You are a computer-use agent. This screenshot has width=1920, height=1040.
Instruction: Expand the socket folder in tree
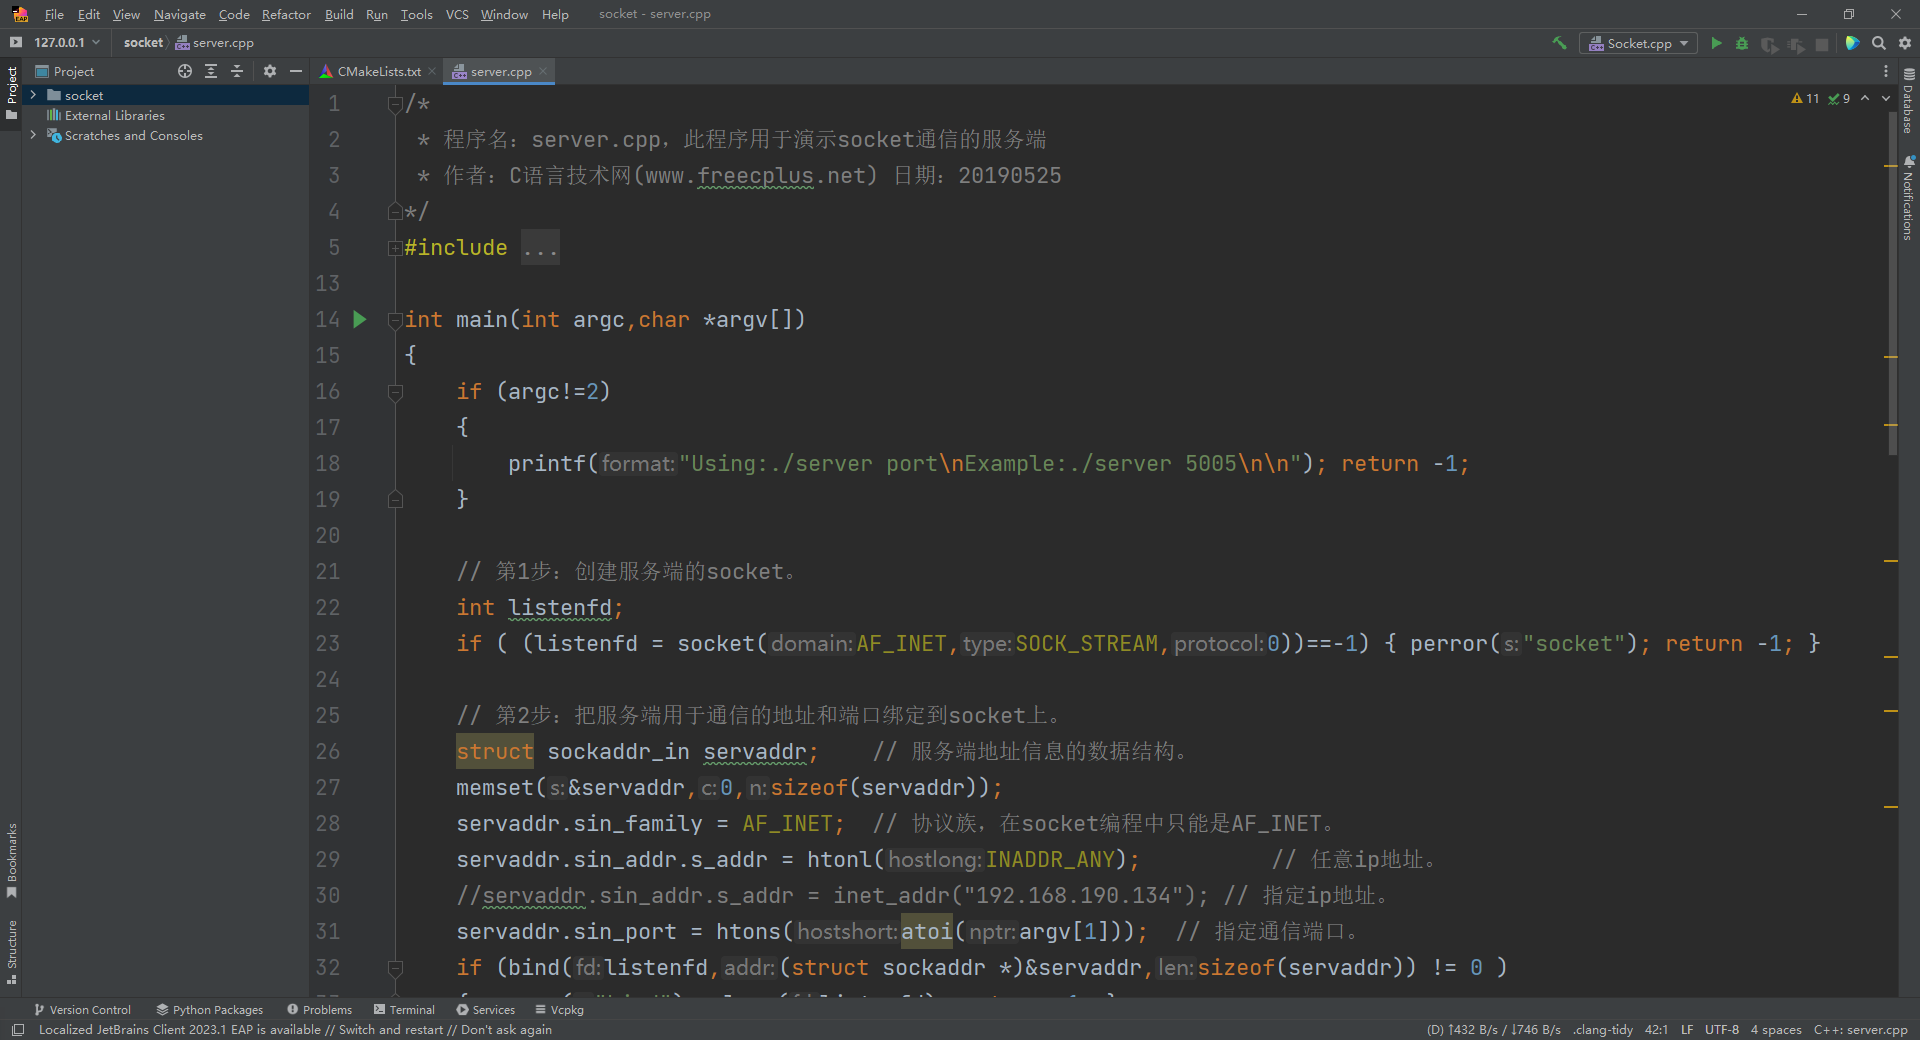[33, 95]
